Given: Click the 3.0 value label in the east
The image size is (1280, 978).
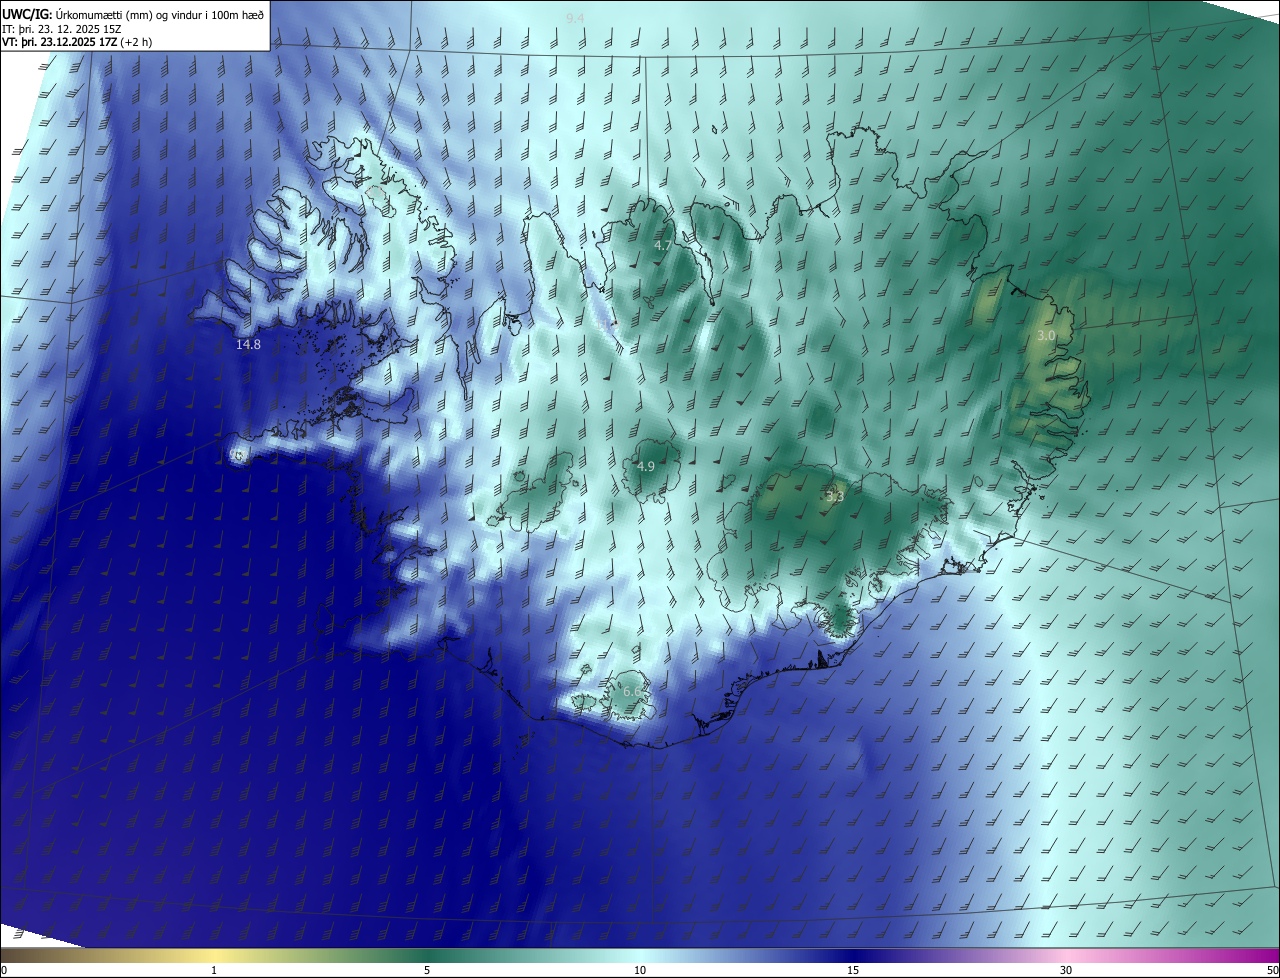Looking at the screenshot, I should pyautogui.click(x=1046, y=336).
